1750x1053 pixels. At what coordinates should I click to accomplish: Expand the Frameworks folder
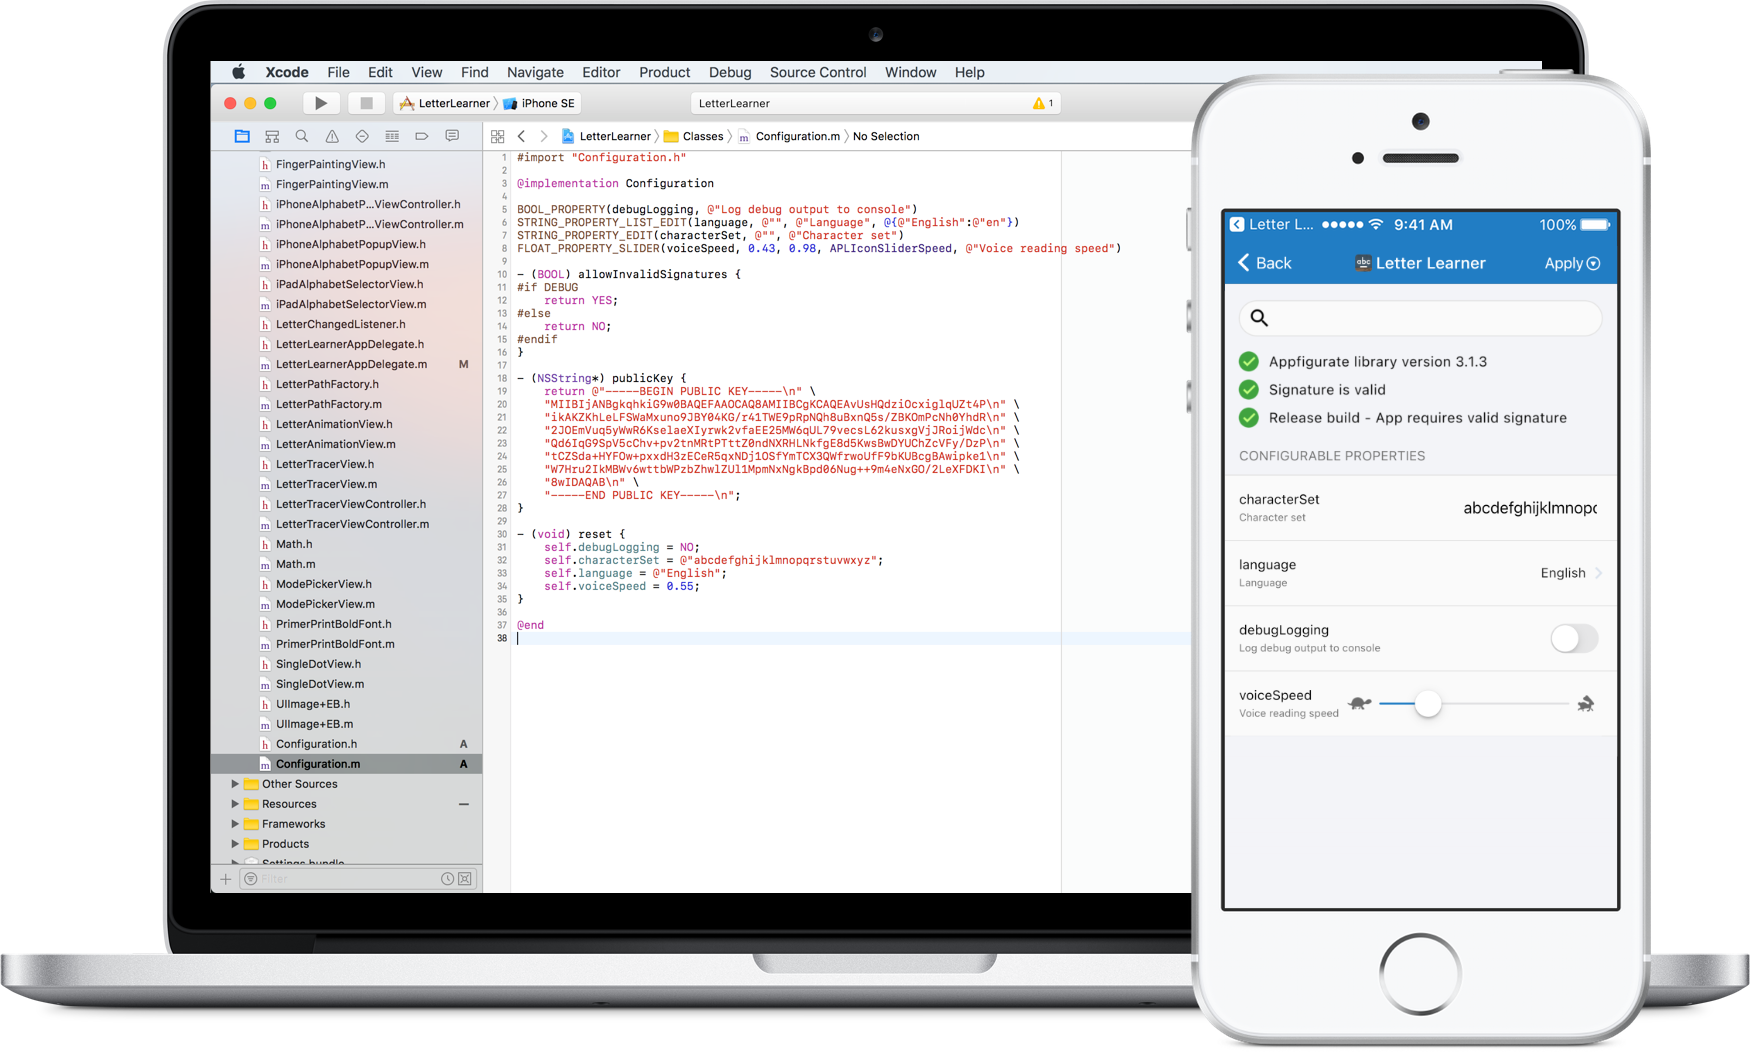point(236,824)
